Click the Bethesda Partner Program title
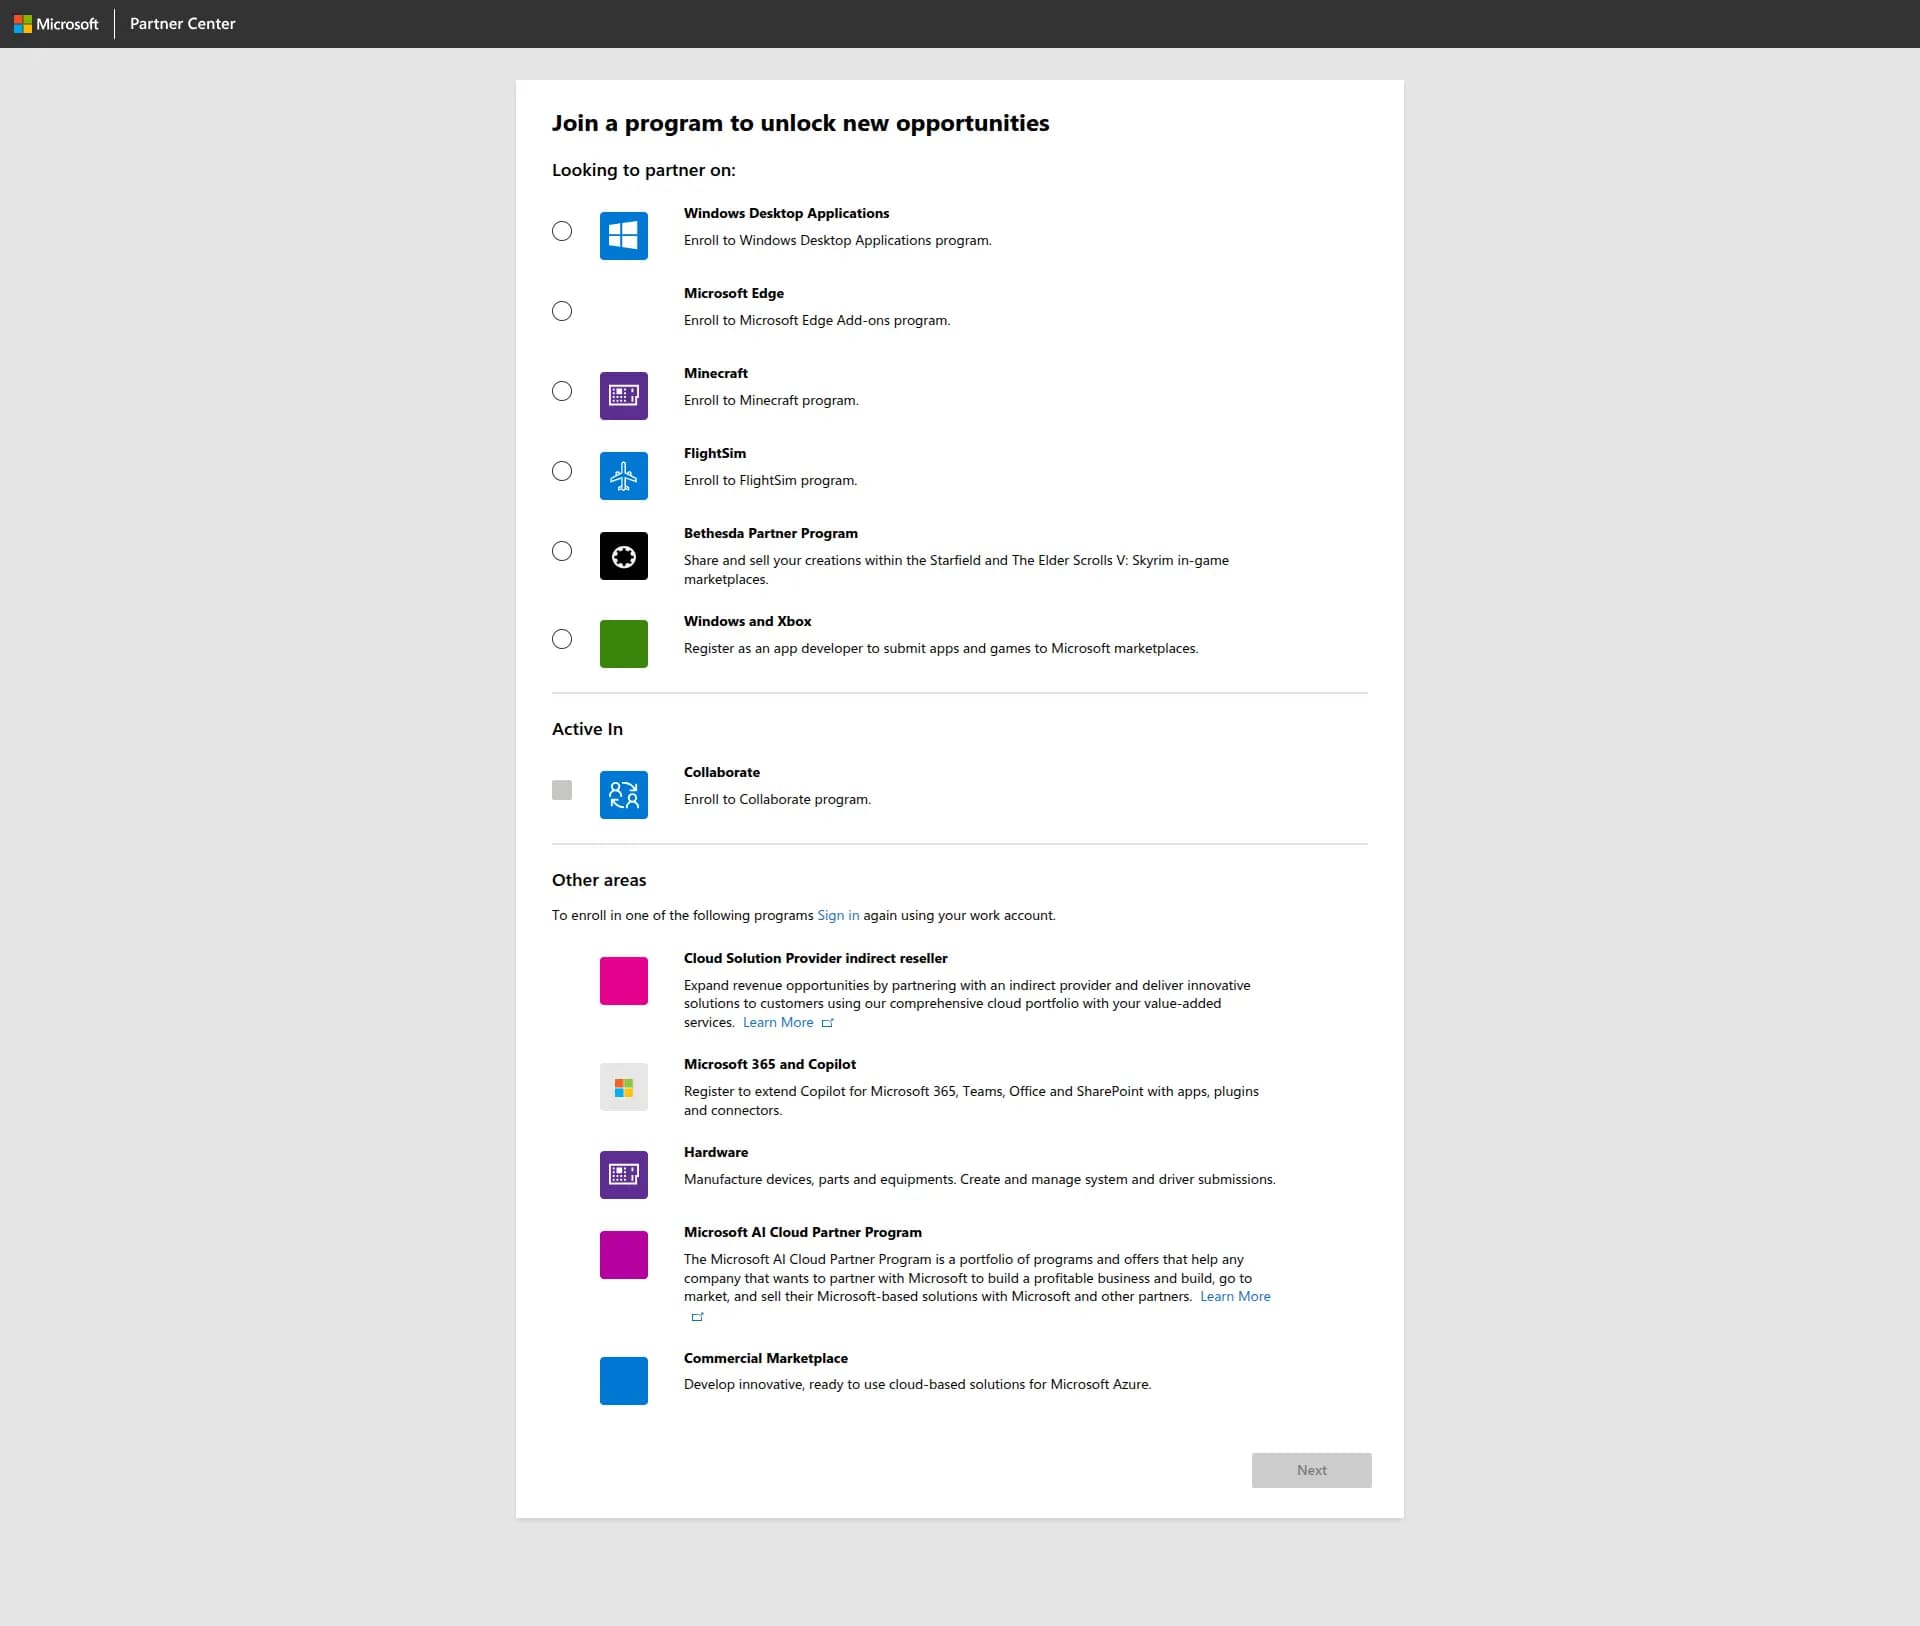Viewport: 1920px width, 1626px height. tap(771, 533)
